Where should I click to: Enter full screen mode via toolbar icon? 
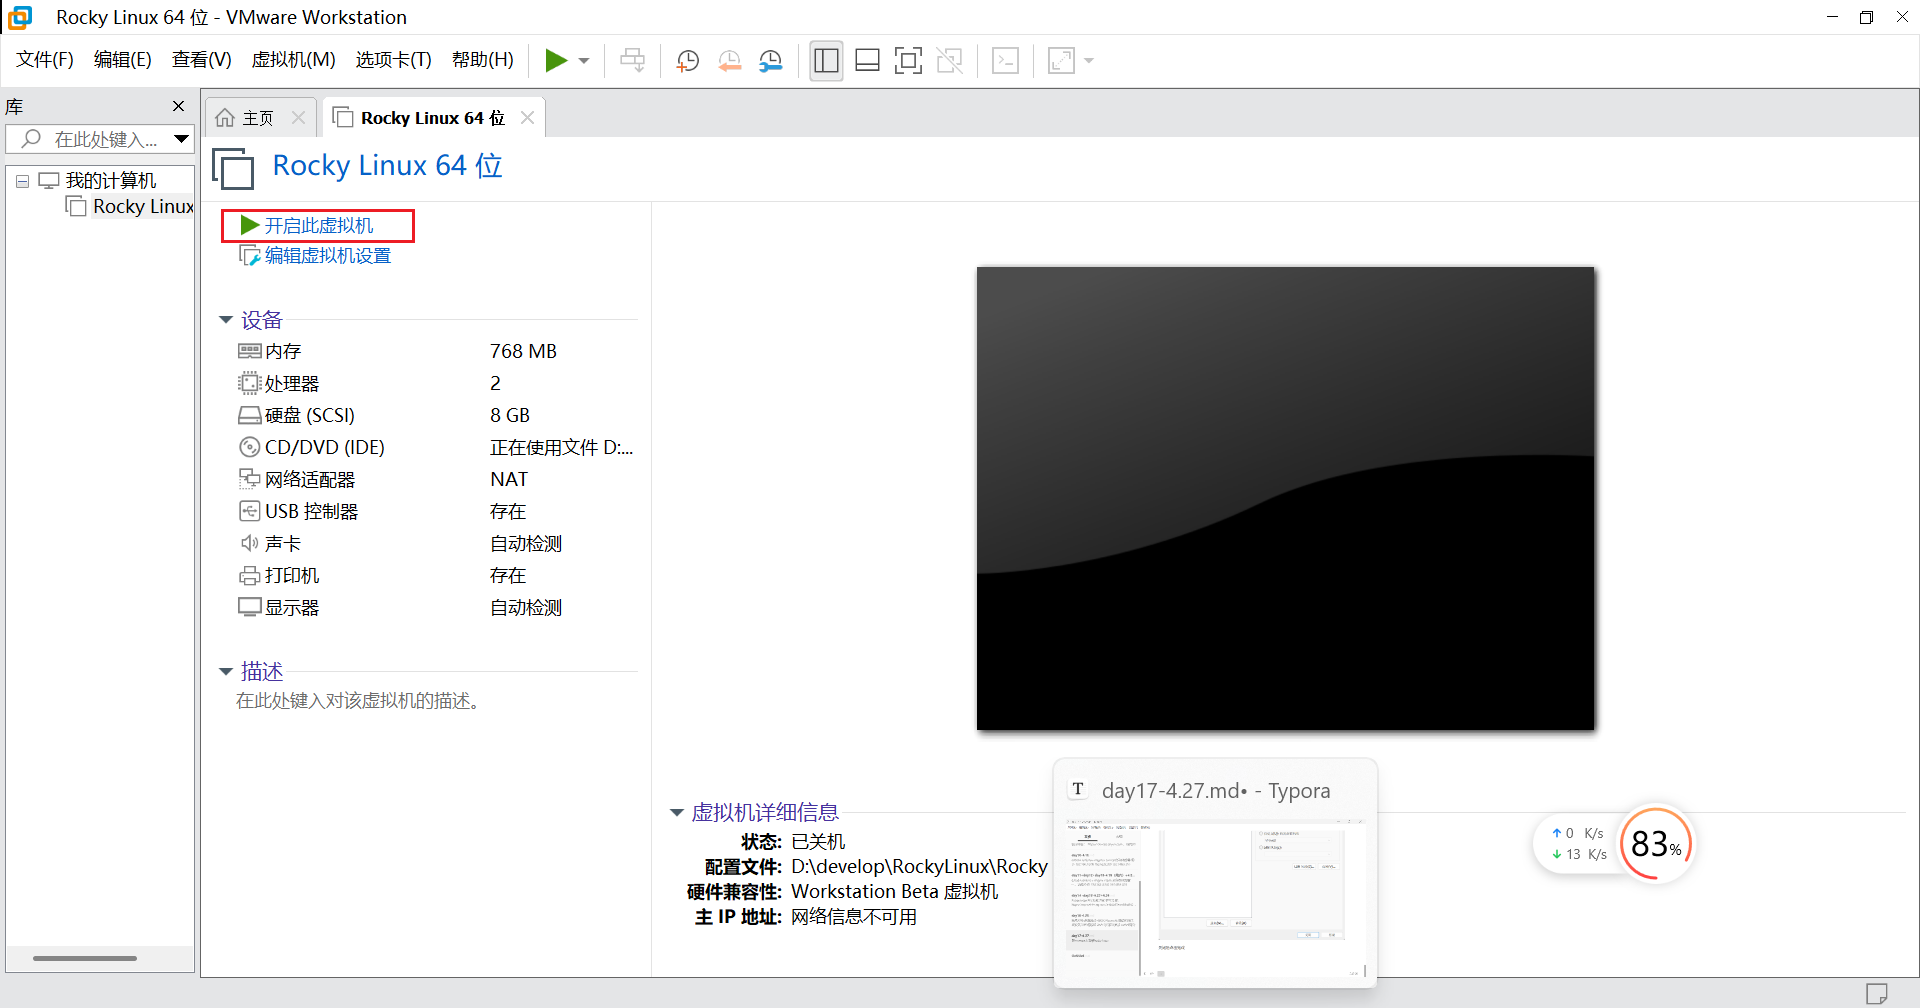coord(908,61)
